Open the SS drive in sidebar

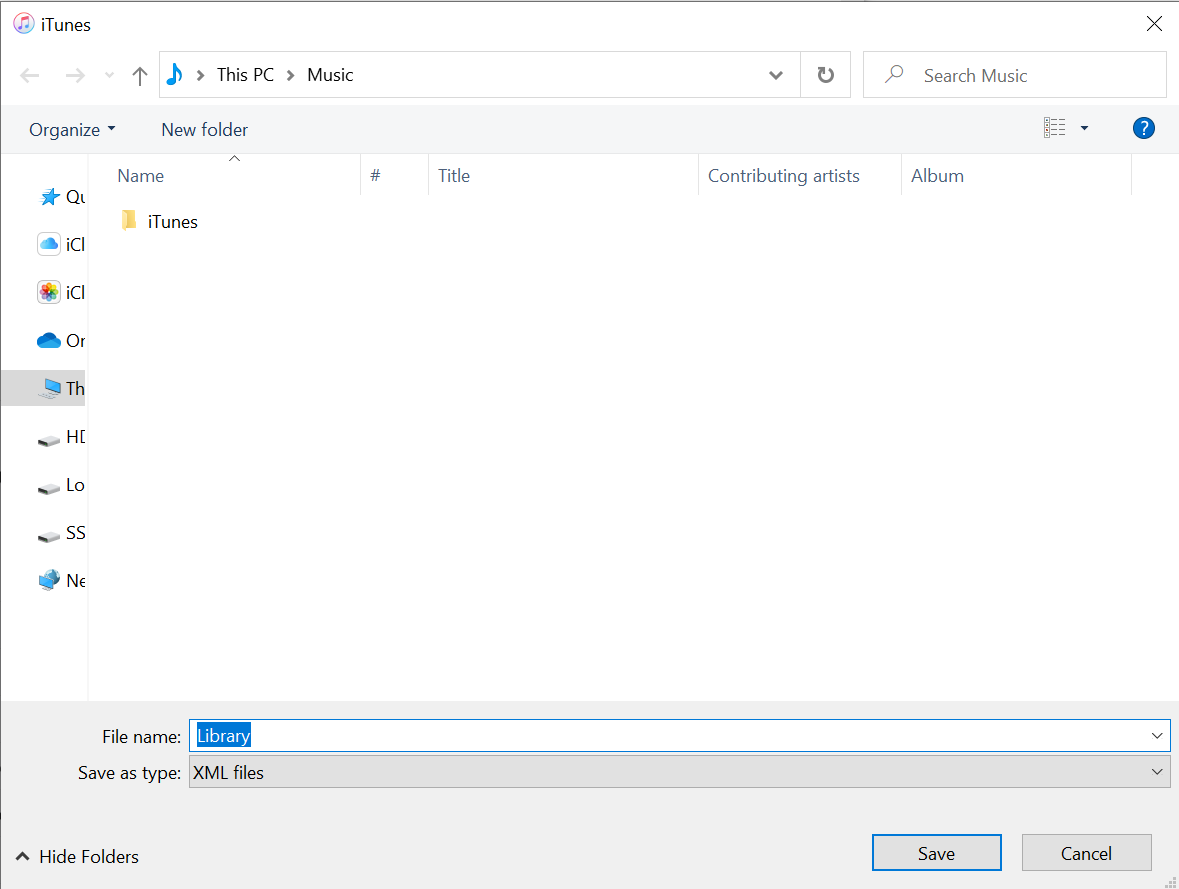(61, 533)
